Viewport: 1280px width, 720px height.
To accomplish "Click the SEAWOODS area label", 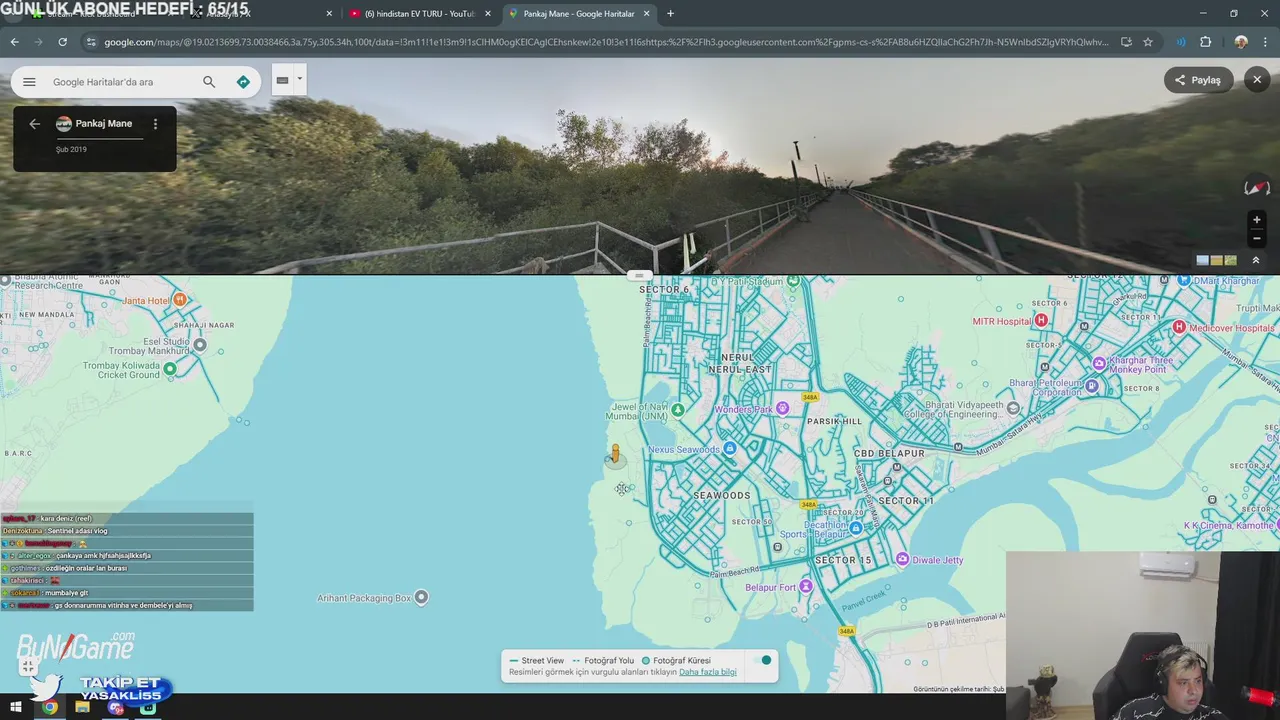I will (x=722, y=496).
